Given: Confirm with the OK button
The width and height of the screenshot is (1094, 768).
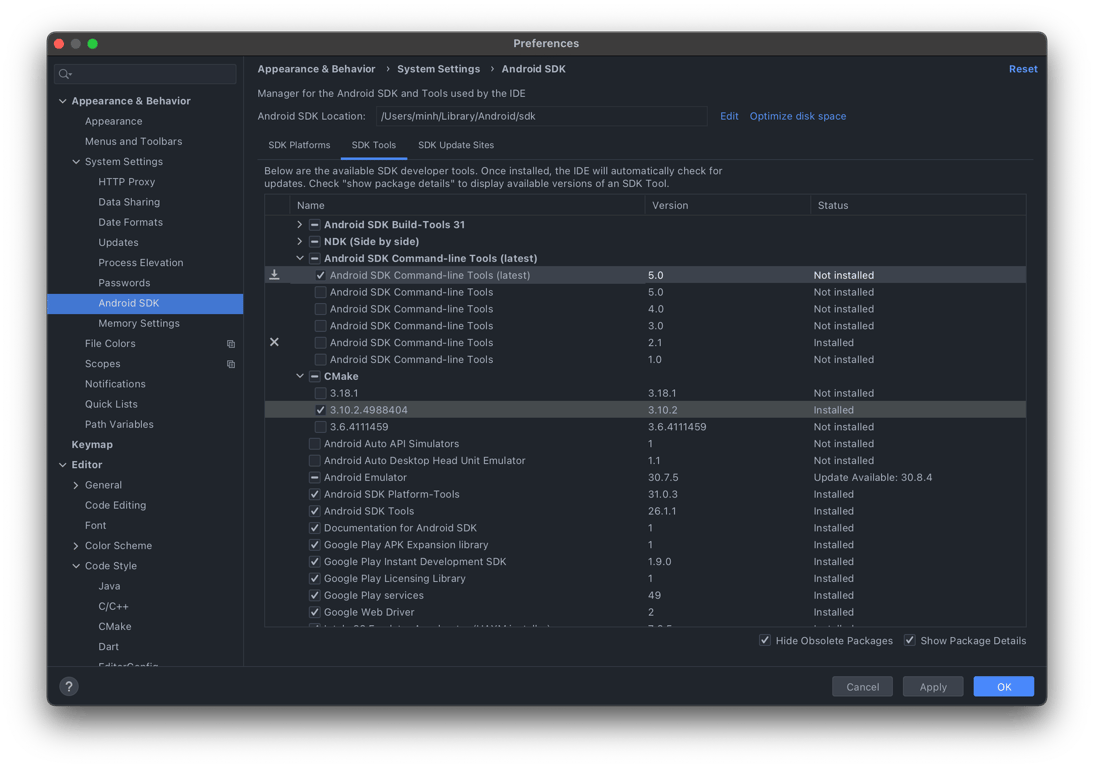Looking at the screenshot, I should tap(1003, 686).
